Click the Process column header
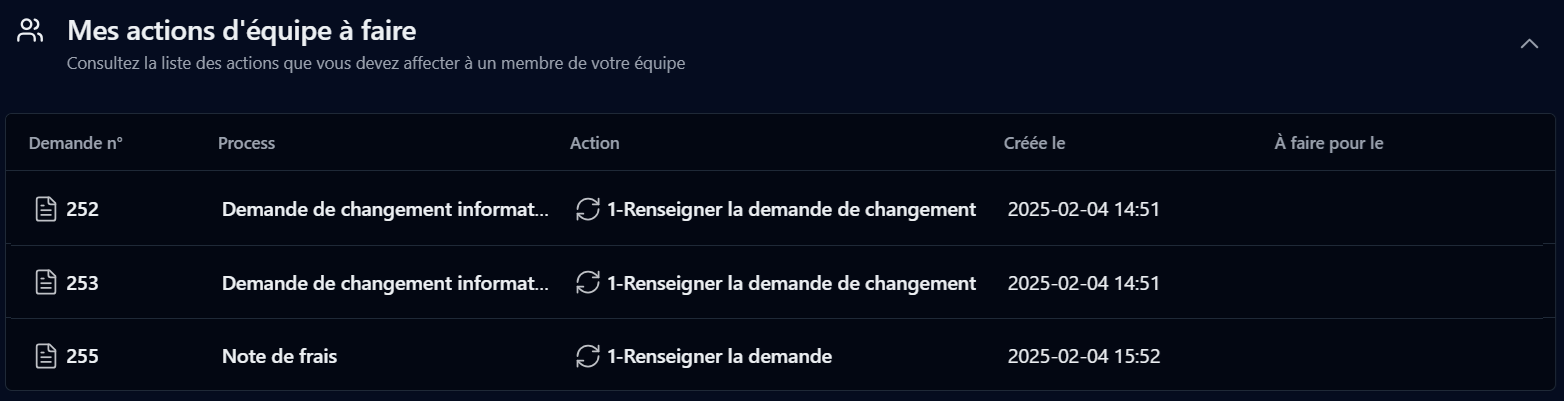The height and width of the screenshot is (401, 1564). click(x=246, y=143)
